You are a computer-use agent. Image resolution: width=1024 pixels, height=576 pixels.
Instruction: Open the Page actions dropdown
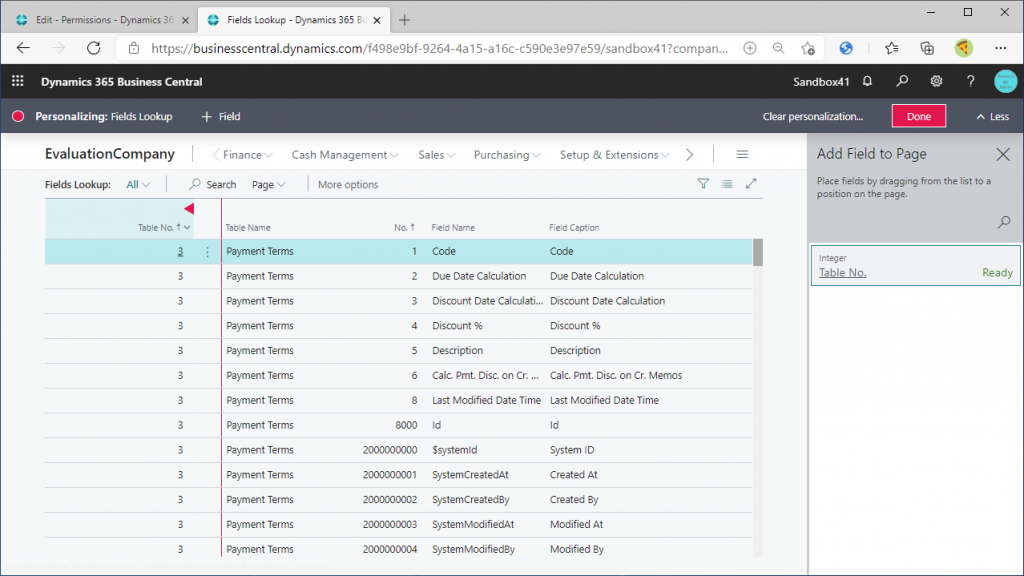[268, 185]
